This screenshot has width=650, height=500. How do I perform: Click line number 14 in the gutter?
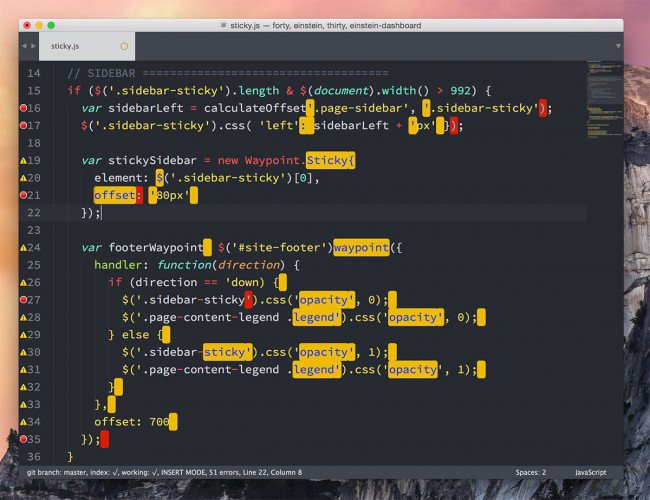34,73
